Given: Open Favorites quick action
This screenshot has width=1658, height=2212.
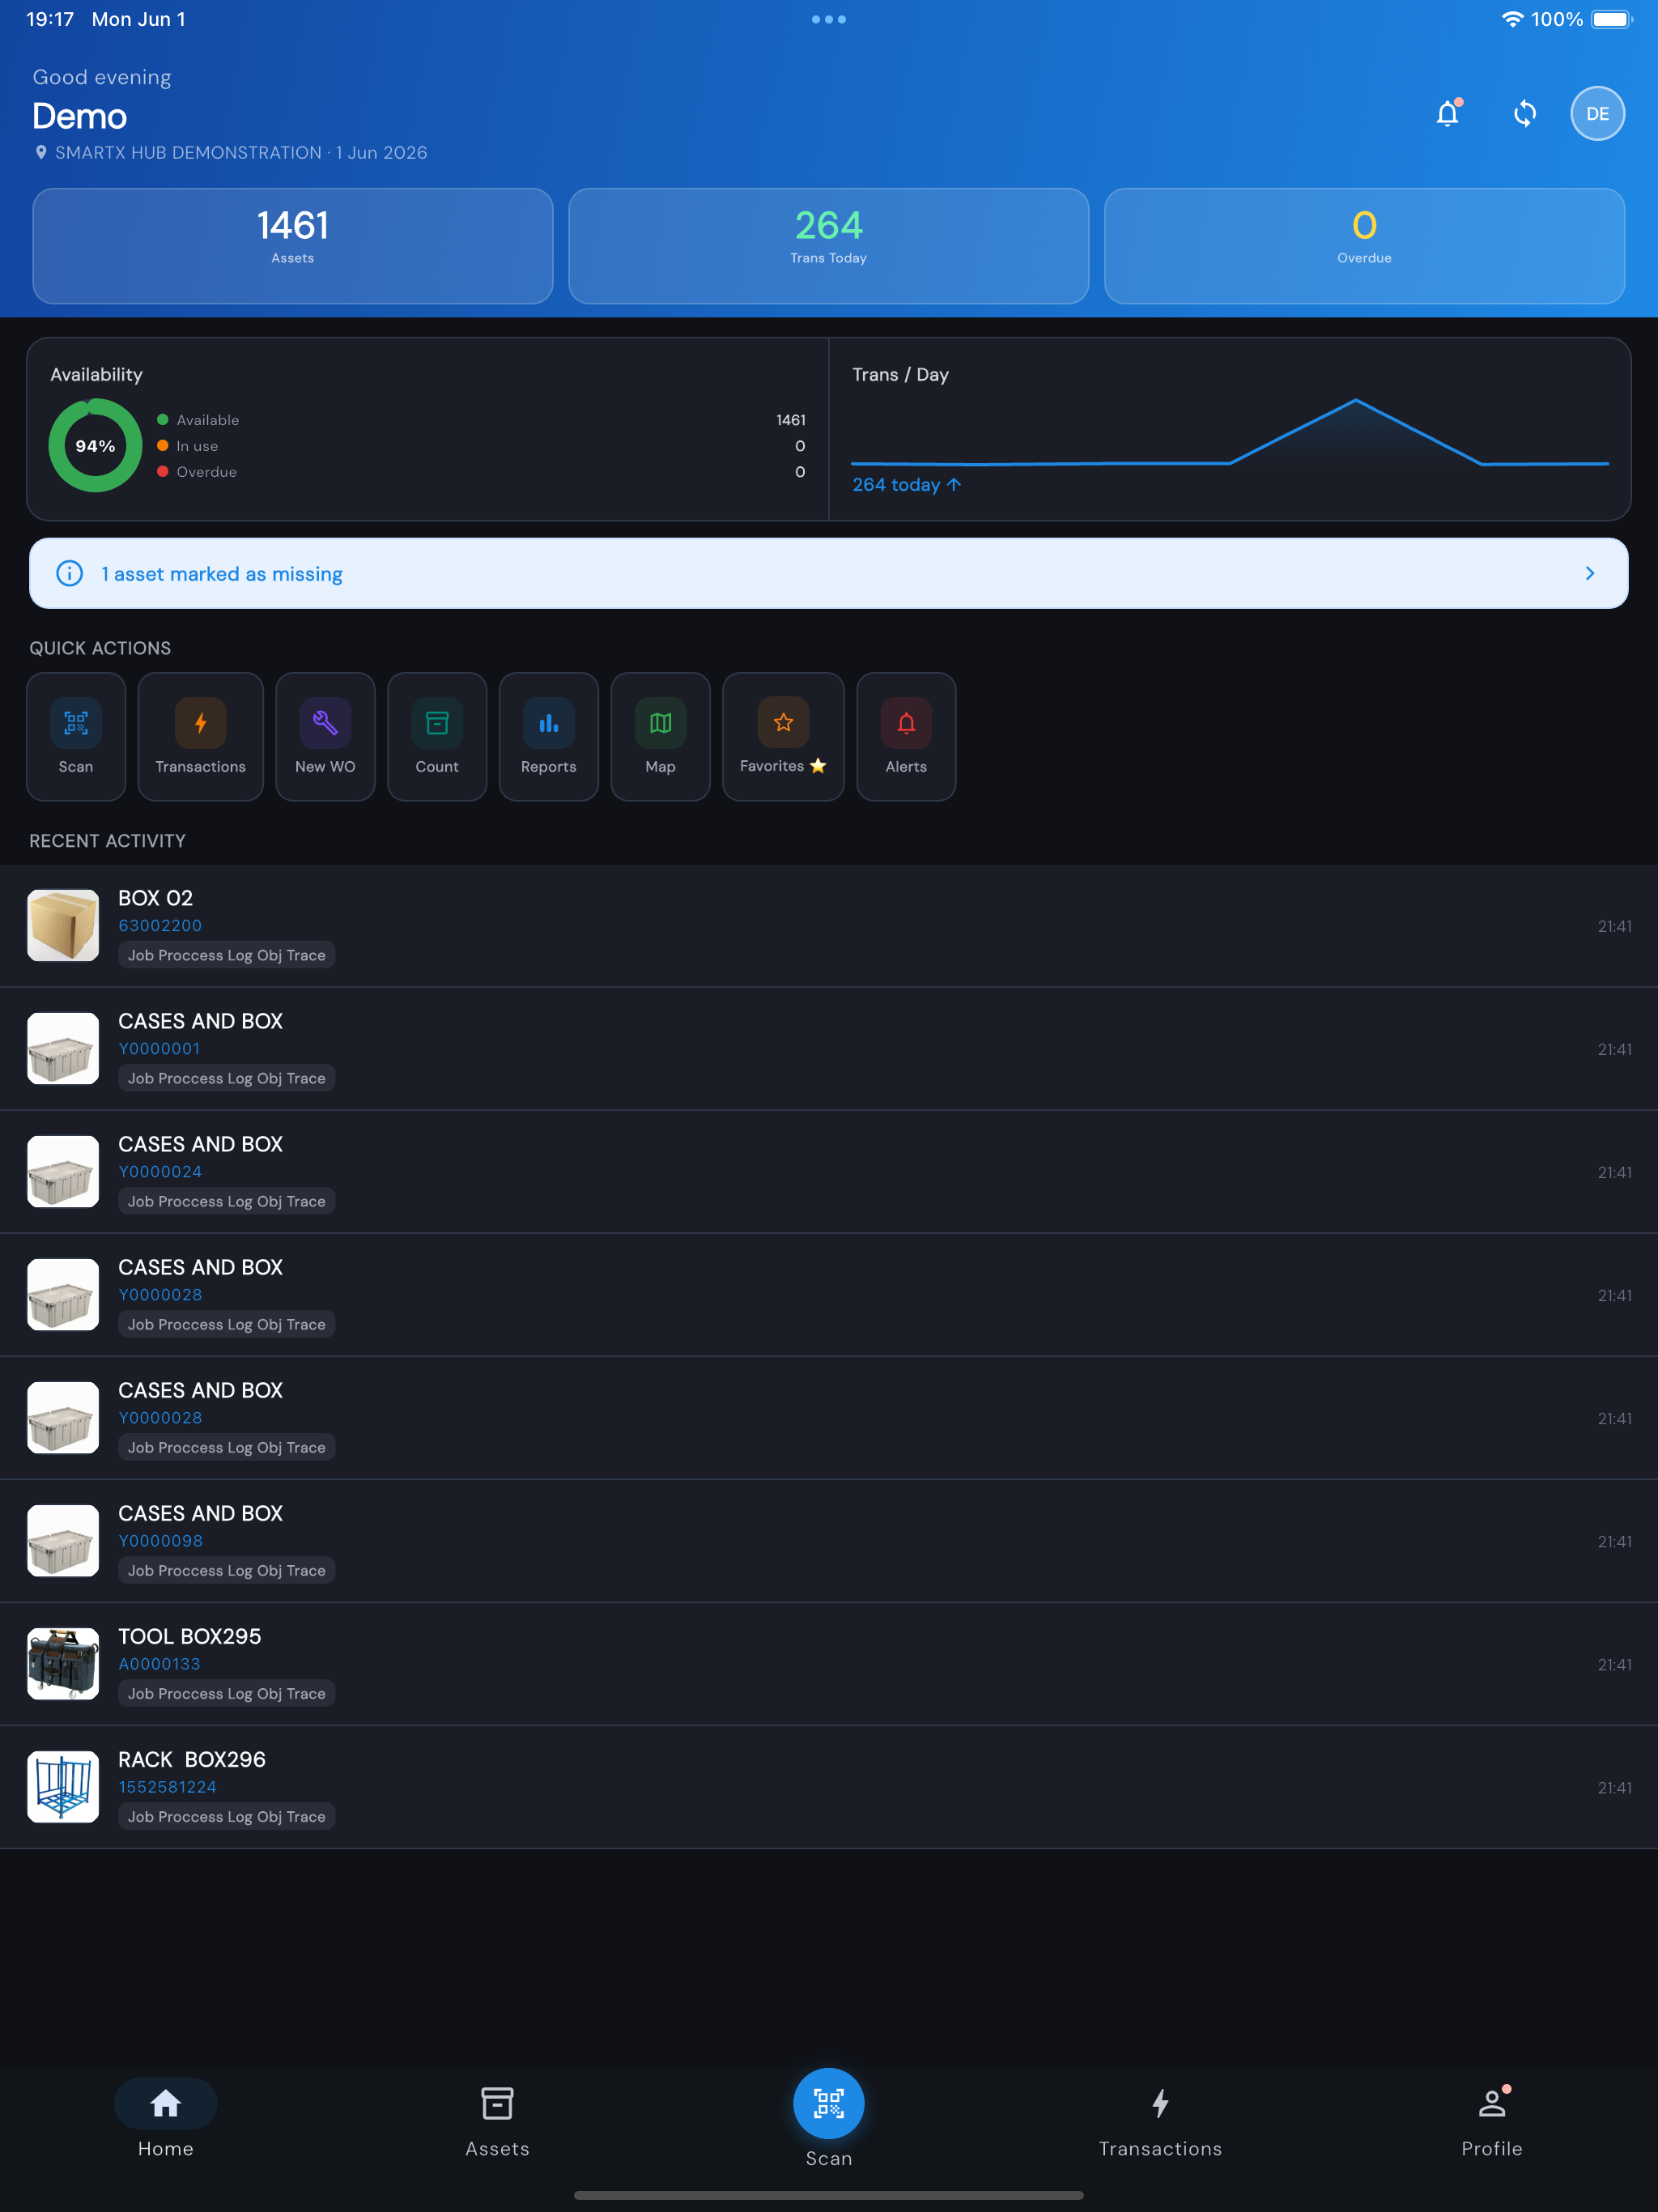Looking at the screenshot, I should coord(783,737).
